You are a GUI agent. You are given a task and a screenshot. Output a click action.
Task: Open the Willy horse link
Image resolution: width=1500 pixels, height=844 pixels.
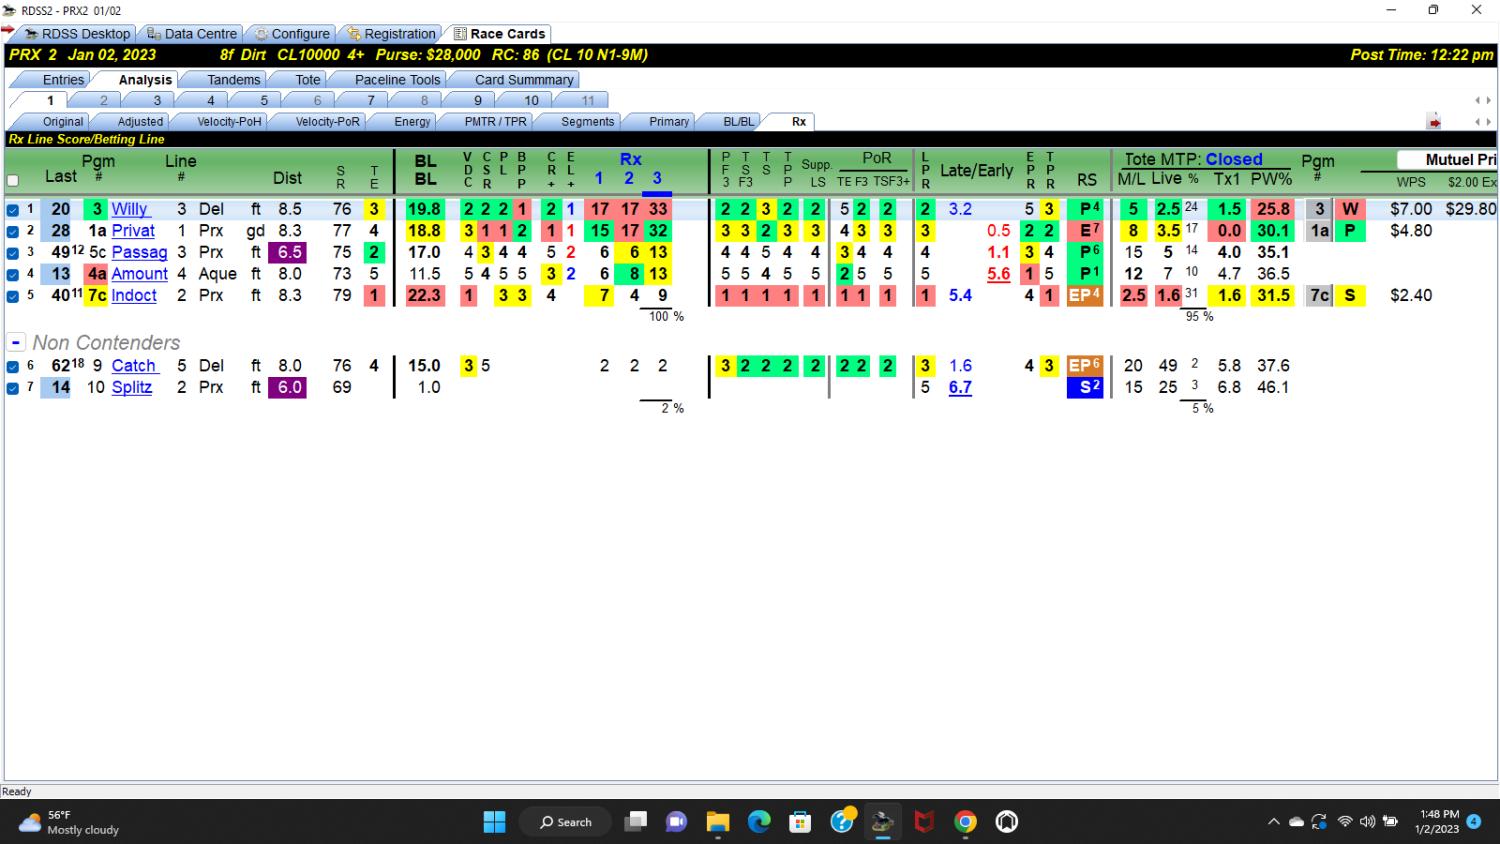coord(130,209)
